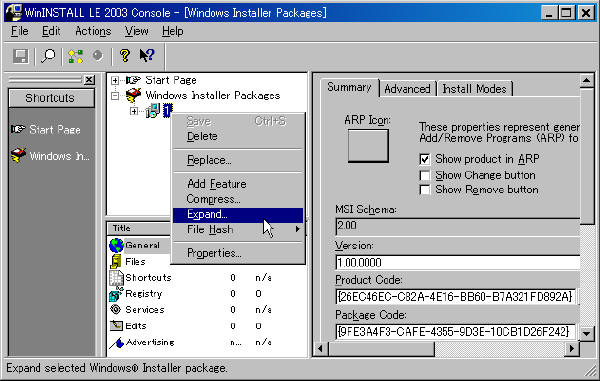Choose Delete from context menu
This screenshot has width=600, height=381.
(238, 136)
